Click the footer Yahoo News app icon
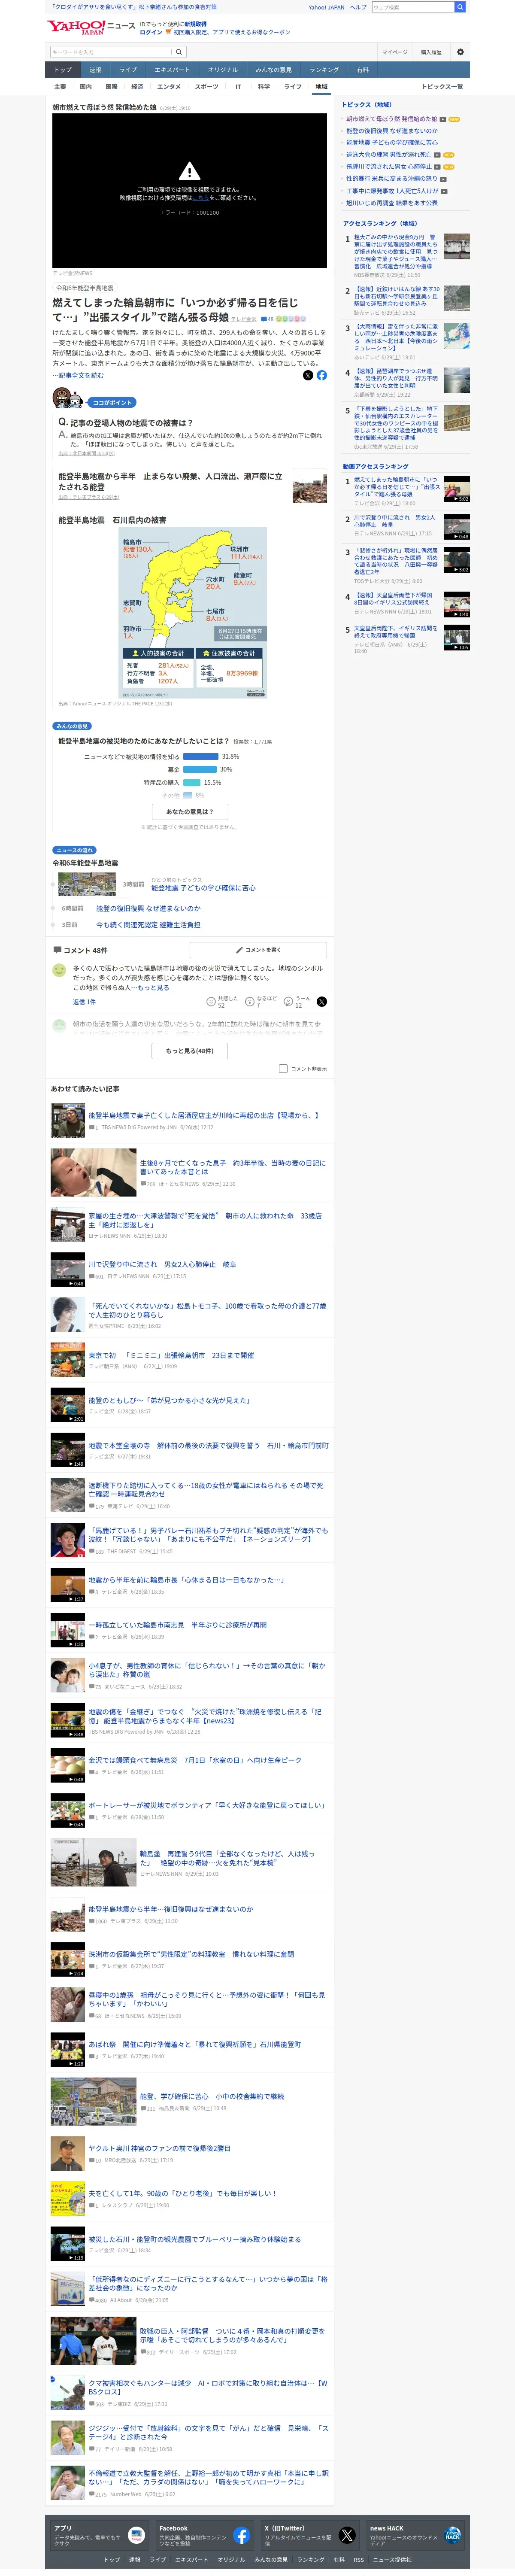This screenshot has width=515, height=2576. pyautogui.click(x=136, y=2535)
